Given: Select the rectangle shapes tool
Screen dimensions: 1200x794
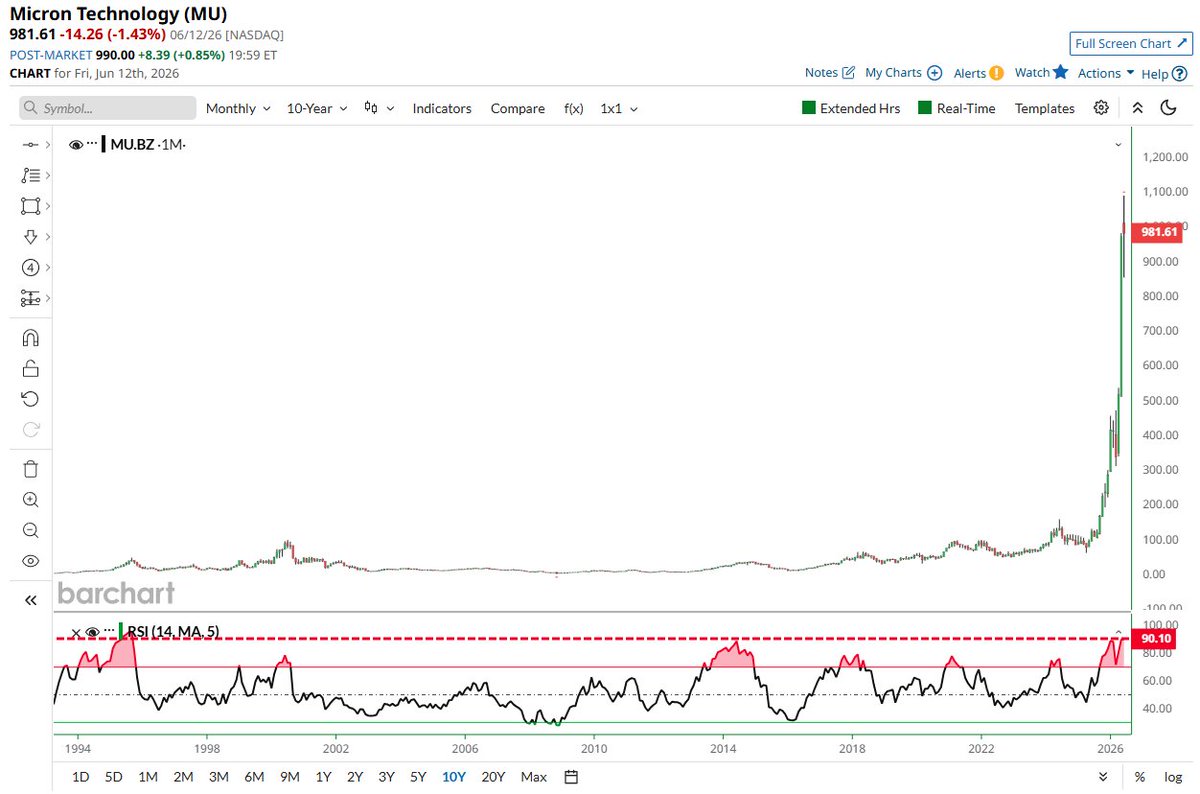Looking at the screenshot, I should (30, 206).
